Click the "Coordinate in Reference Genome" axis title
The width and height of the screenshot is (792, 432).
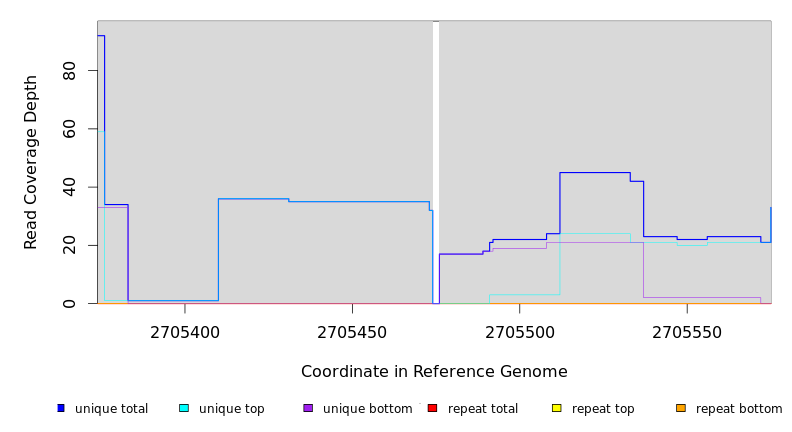(x=434, y=372)
